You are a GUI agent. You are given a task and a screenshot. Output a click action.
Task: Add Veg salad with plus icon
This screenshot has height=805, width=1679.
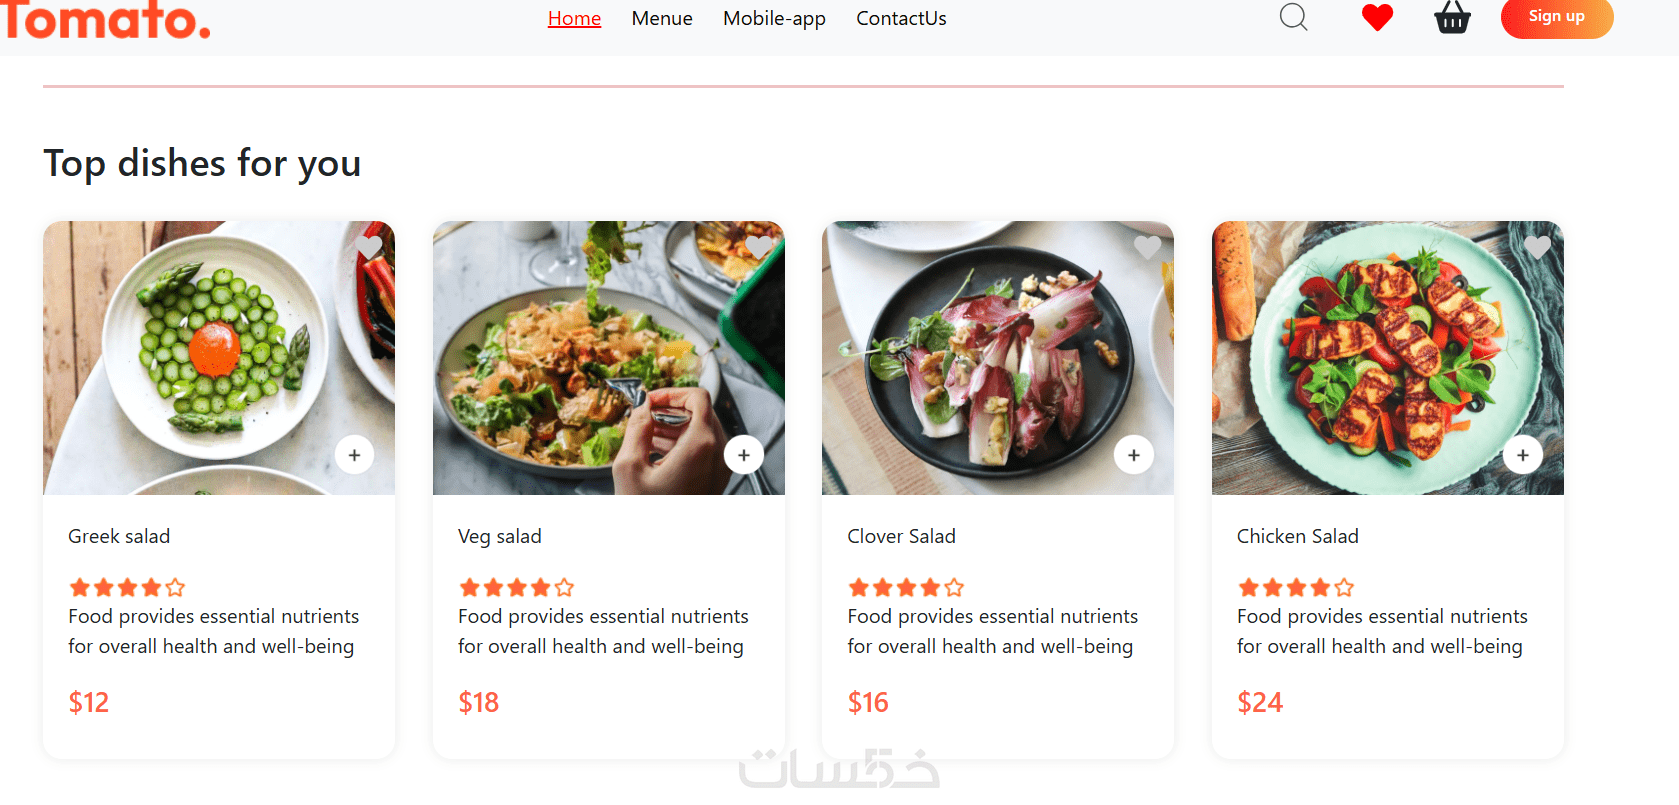pyautogui.click(x=743, y=455)
